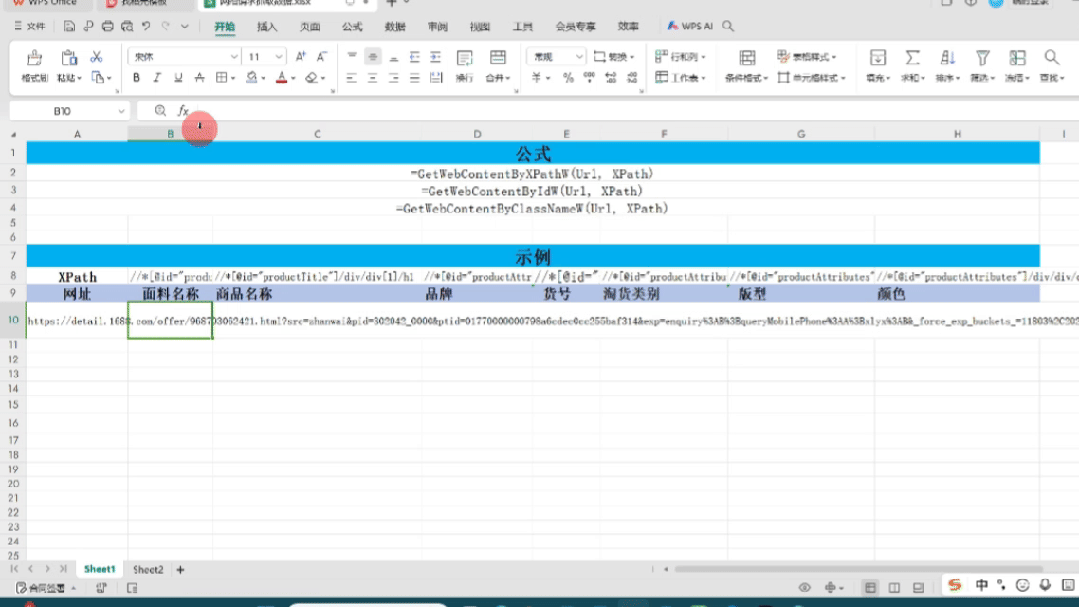Screen dimensions: 1079x607
Task: Click the horizontal scrollbar at bottom
Action: (x=858, y=569)
